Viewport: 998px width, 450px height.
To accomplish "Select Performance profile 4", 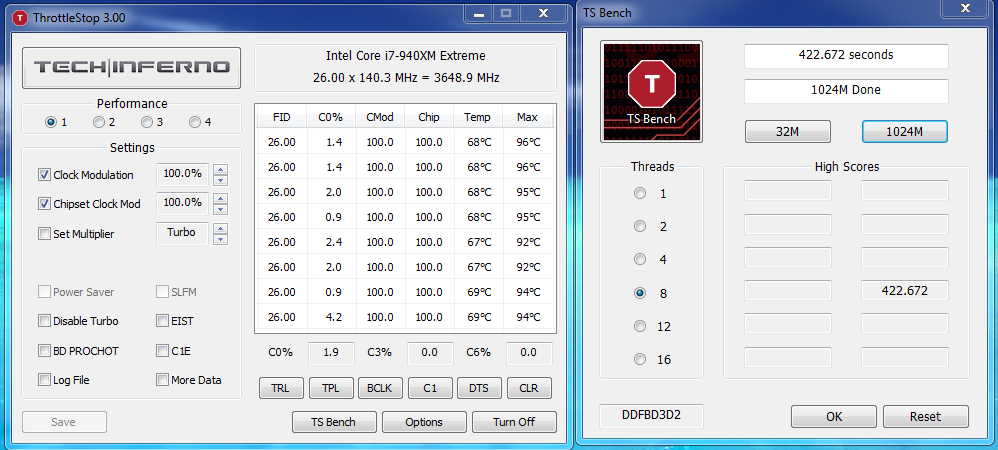I will pos(195,122).
